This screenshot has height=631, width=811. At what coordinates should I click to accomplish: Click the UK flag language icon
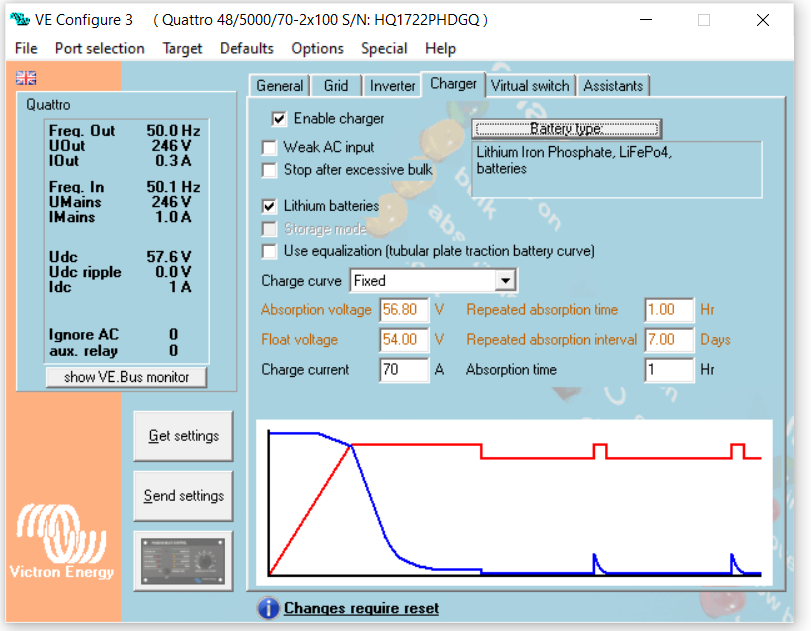point(26,78)
